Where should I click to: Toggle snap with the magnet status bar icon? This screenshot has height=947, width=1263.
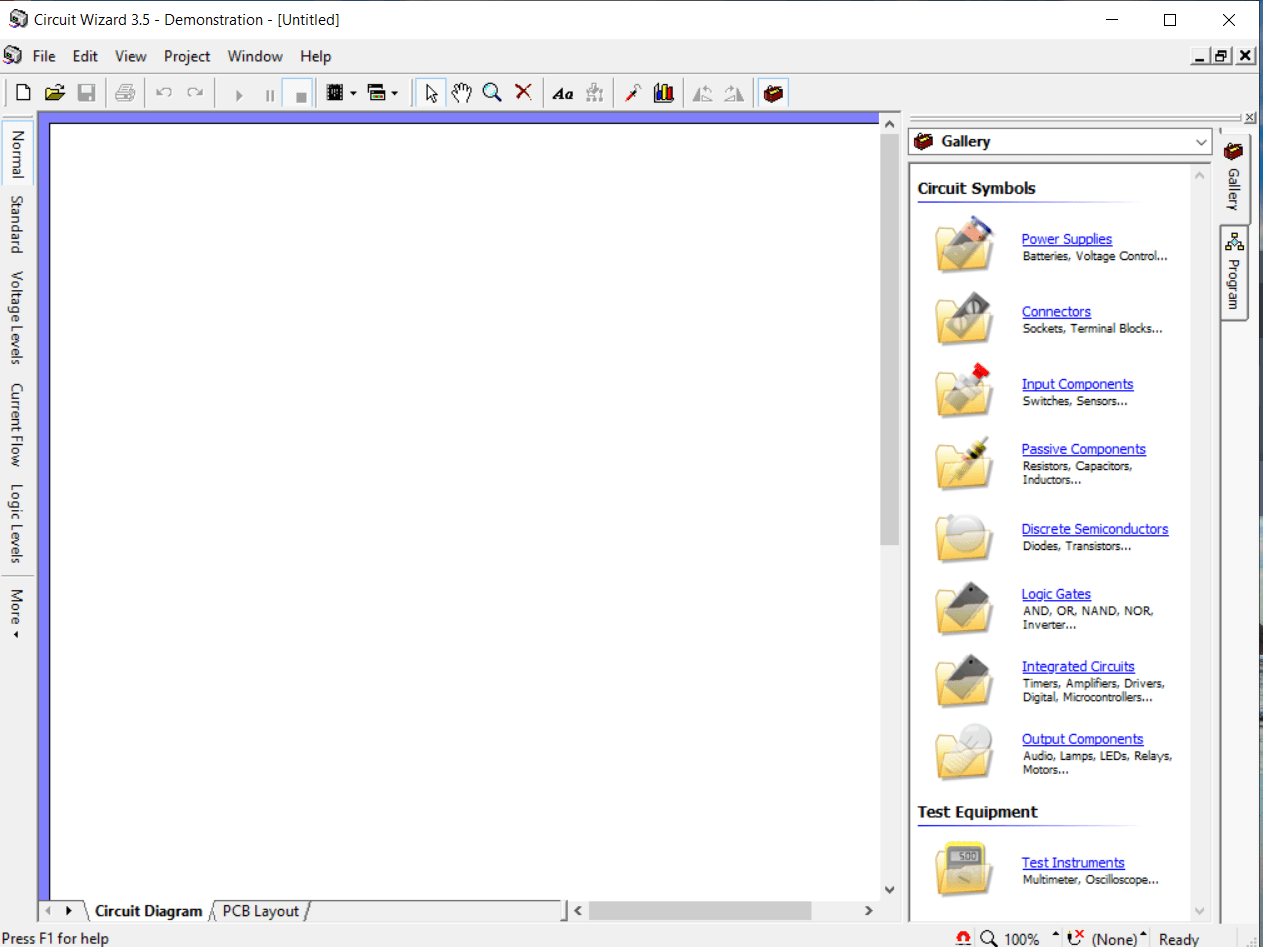[963, 938]
